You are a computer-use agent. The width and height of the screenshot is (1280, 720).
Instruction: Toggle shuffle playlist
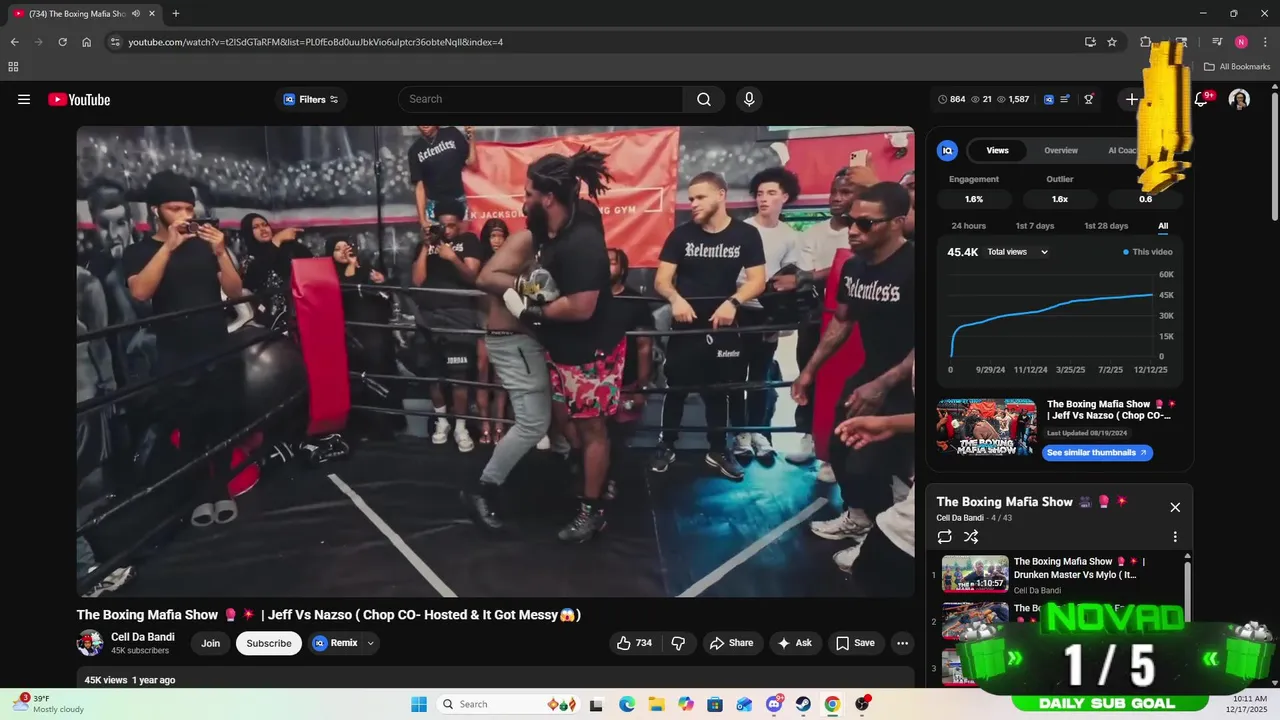pyautogui.click(x=971, y=537)
